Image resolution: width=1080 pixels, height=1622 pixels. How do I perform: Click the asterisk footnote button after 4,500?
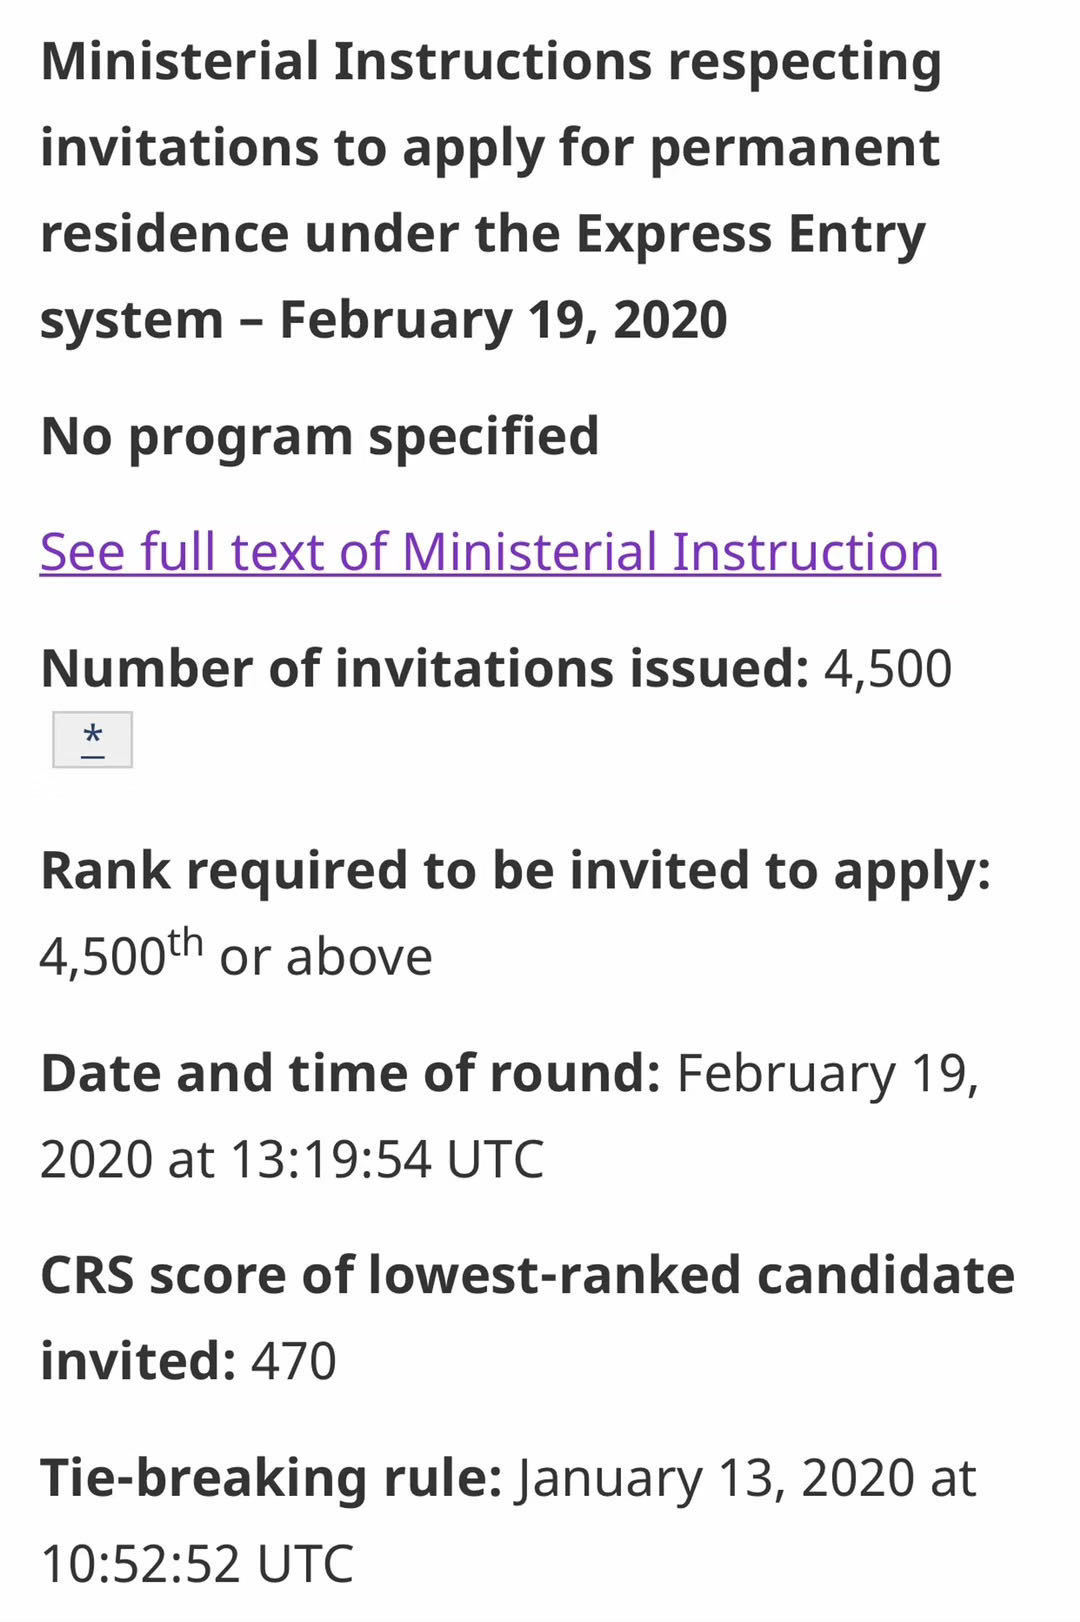pyautogui.click(x=92, y=740)
